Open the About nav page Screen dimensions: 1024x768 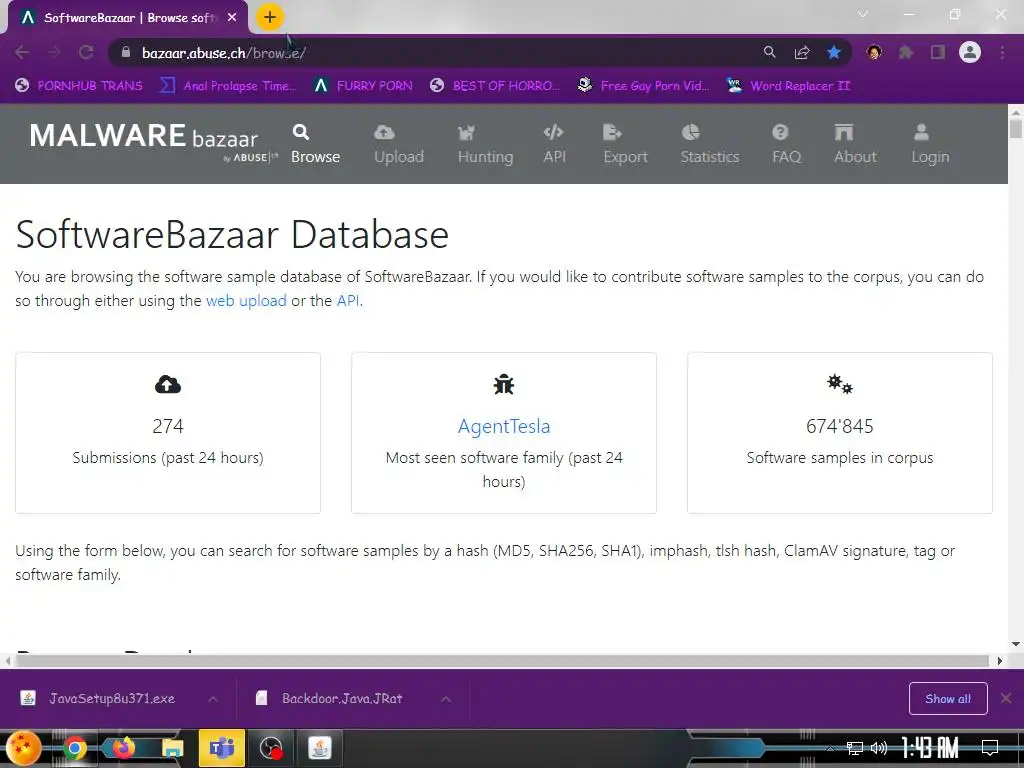[x=855, y=144]
